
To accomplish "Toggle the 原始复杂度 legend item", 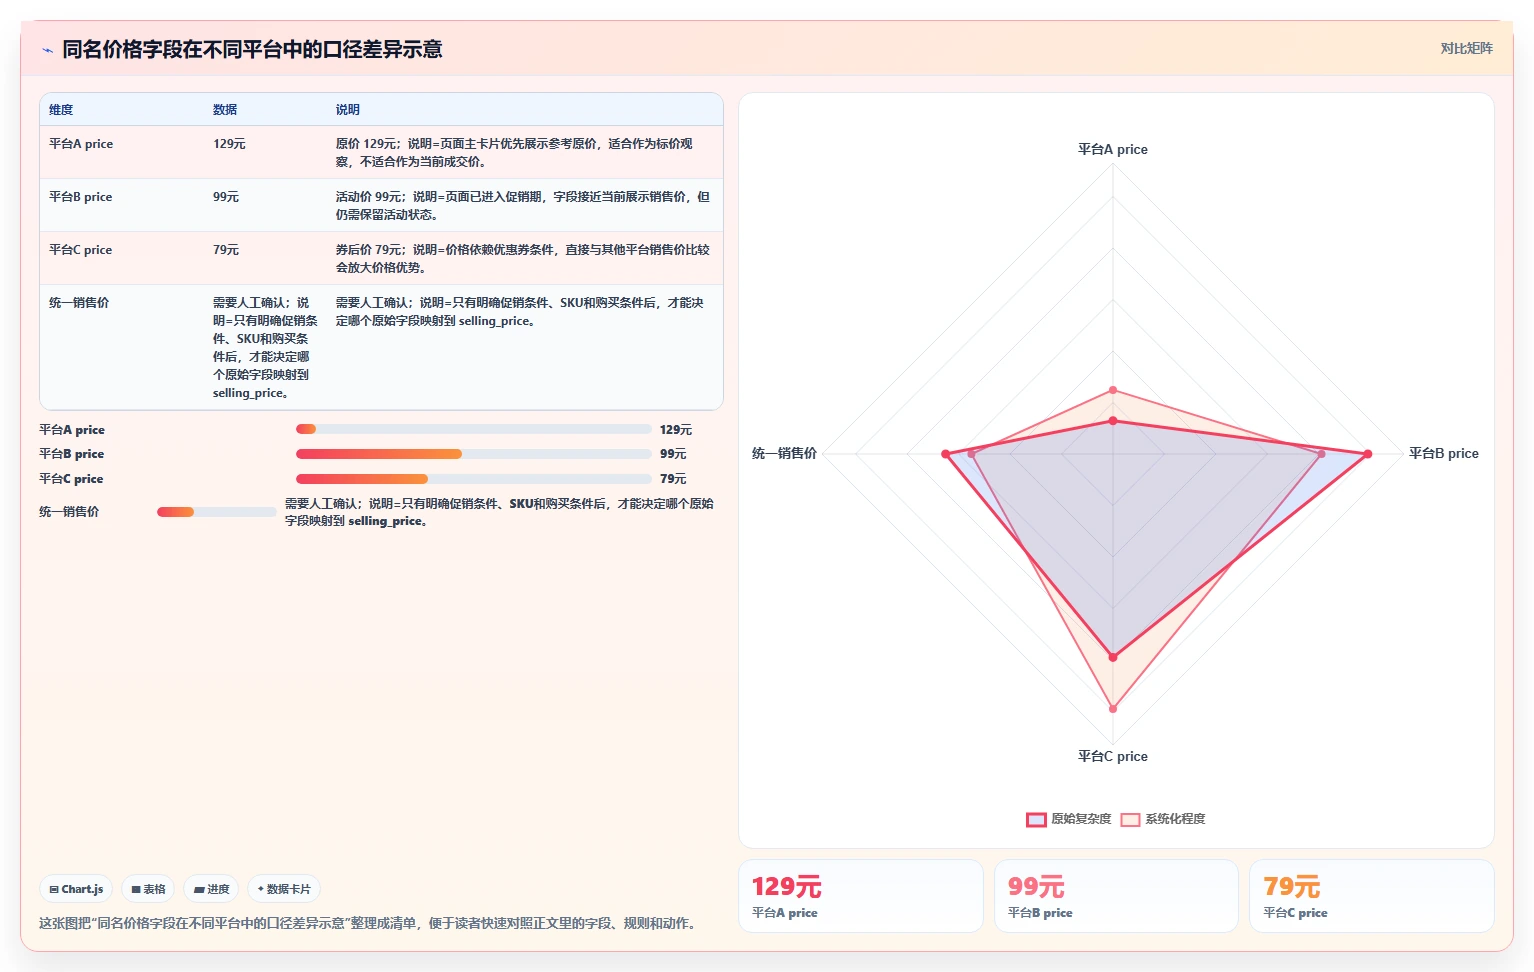I will pos(1069,819).
